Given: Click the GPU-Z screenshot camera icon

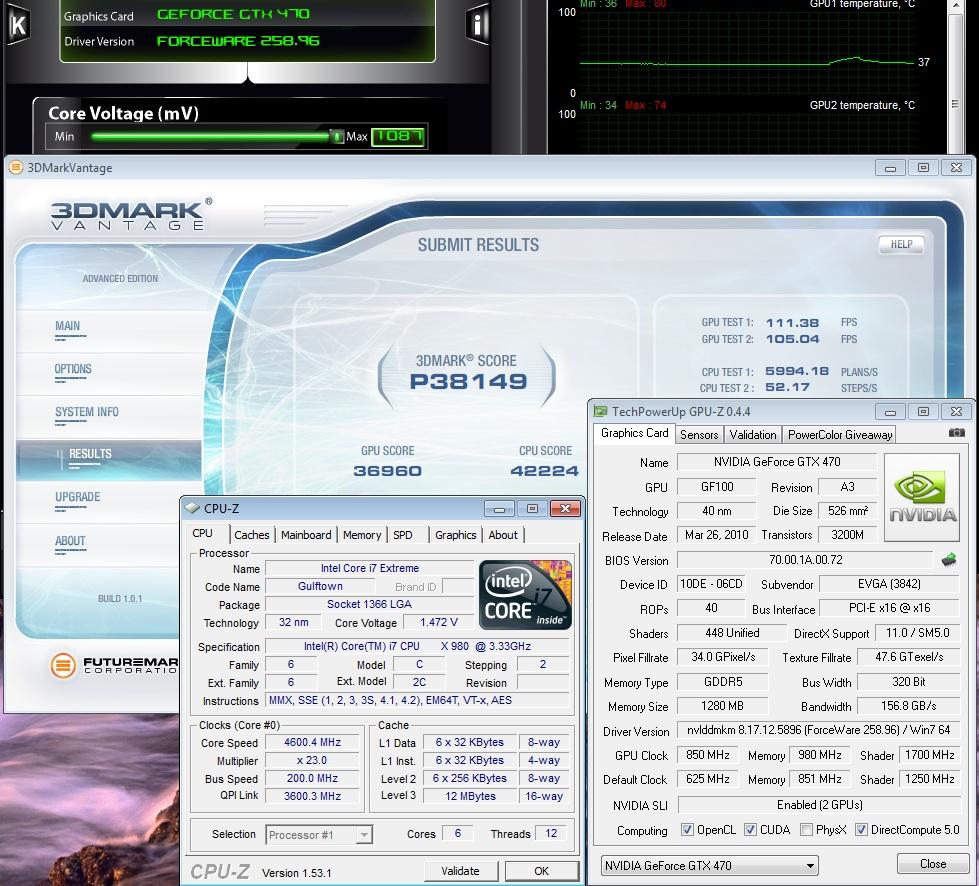Looking at the screenshot, I should pos(957,433).
